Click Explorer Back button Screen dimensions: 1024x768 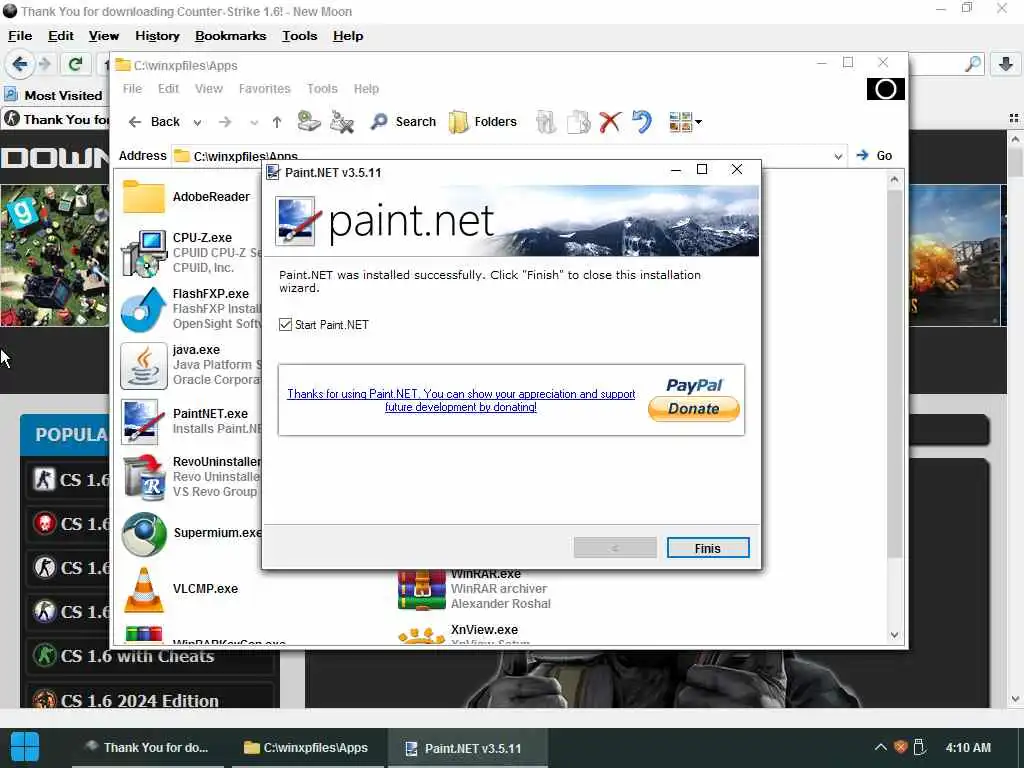coord(154,122)
